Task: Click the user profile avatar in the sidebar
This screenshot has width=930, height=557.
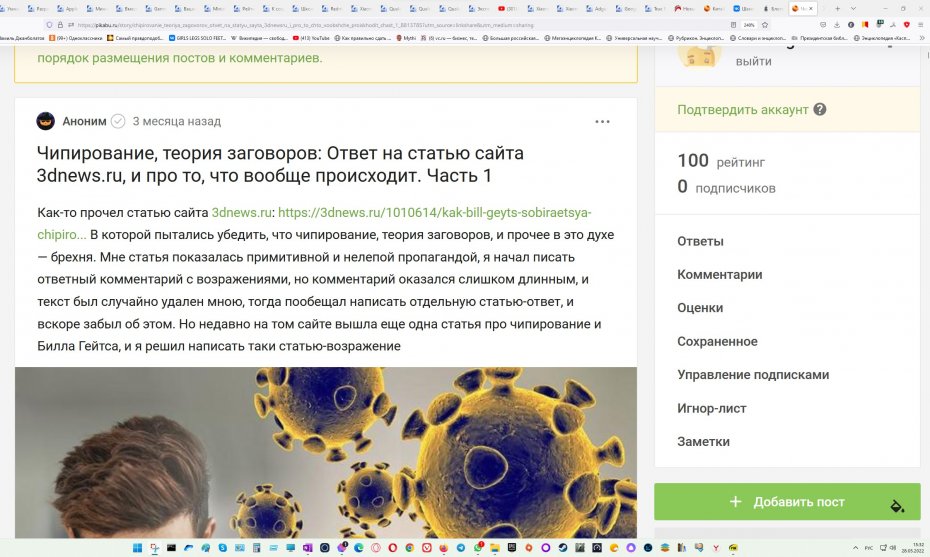Action: 699,55
